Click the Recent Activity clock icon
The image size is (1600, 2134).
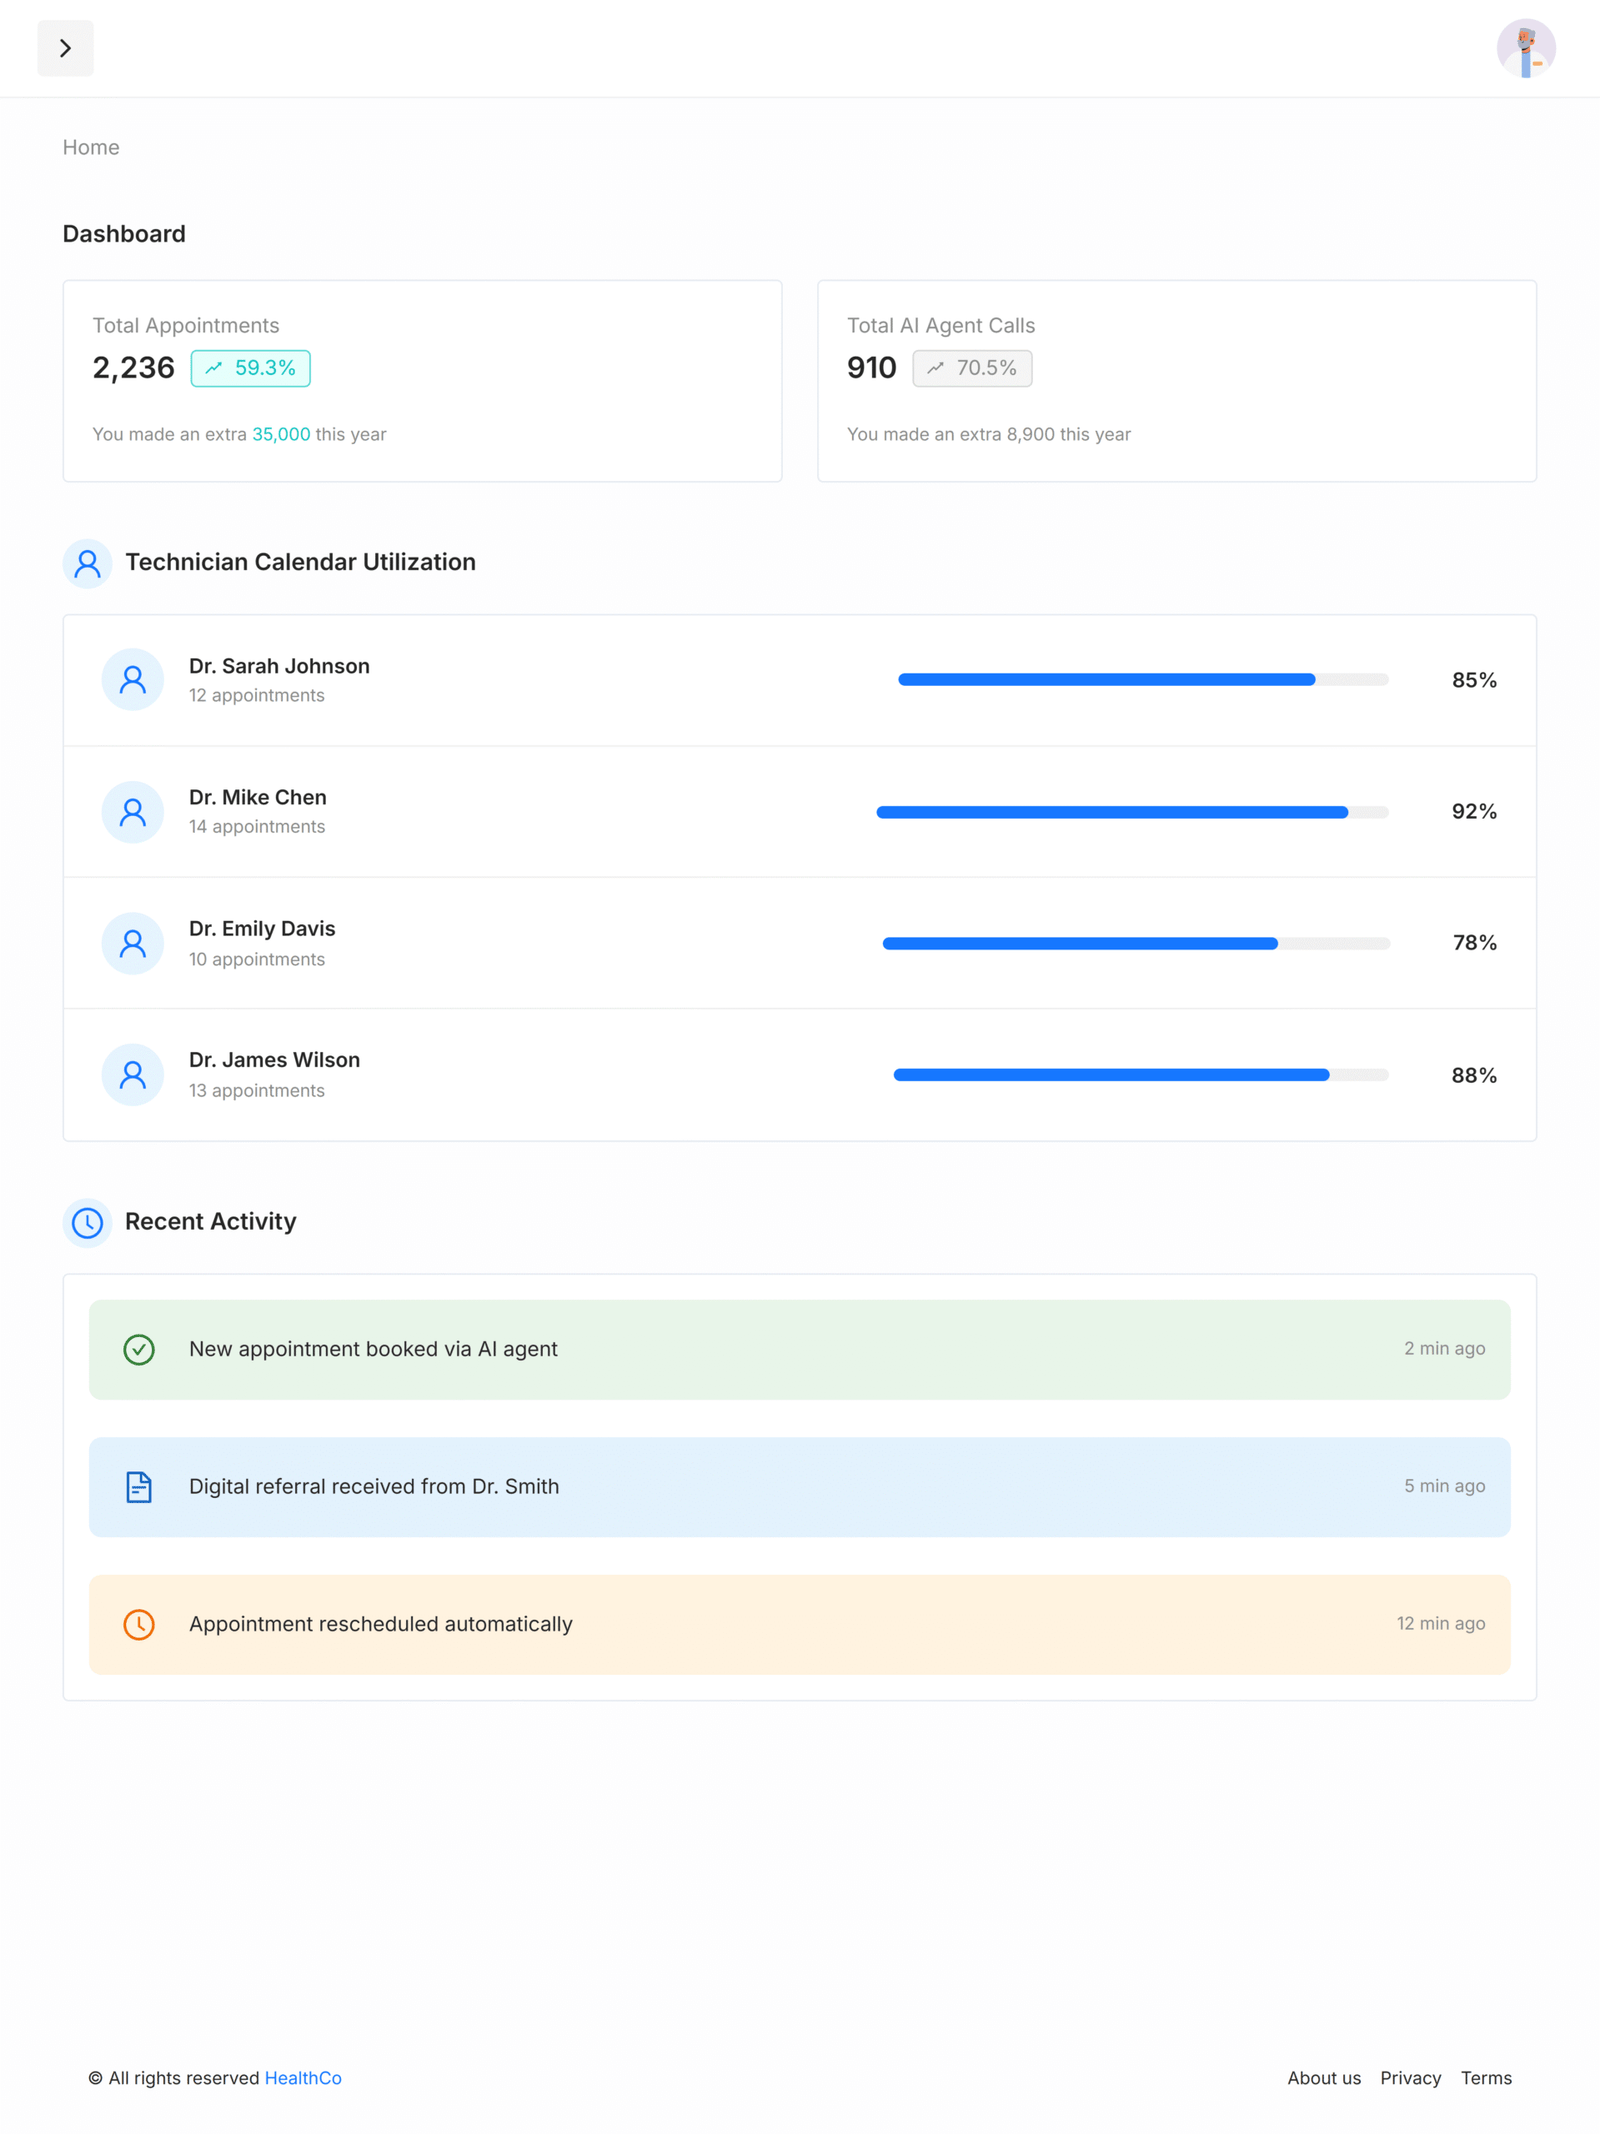(87, 1222)
